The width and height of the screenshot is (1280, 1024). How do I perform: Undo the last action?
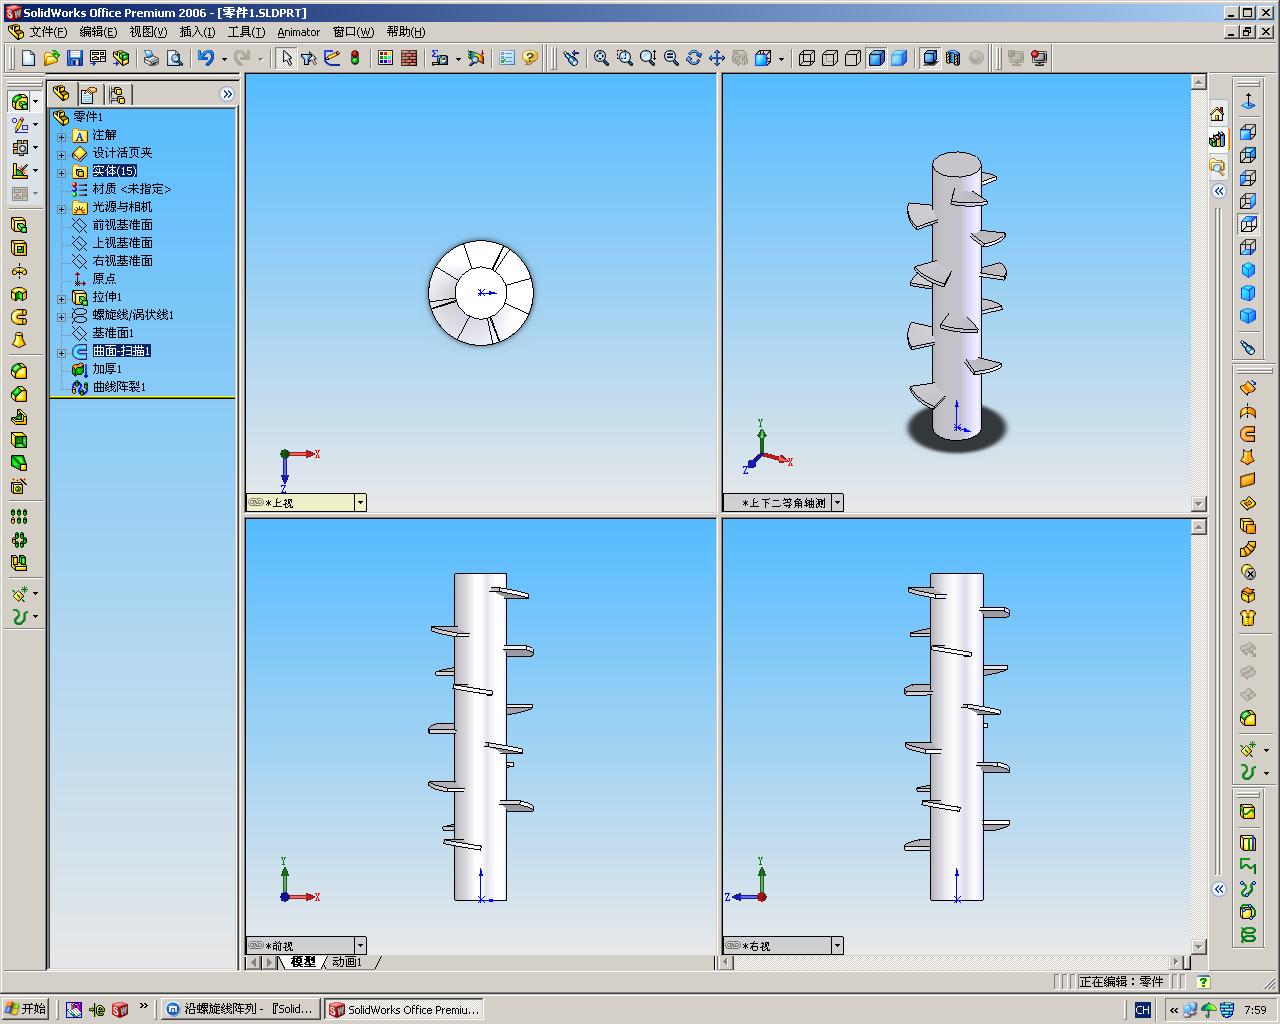pos(206,58)
